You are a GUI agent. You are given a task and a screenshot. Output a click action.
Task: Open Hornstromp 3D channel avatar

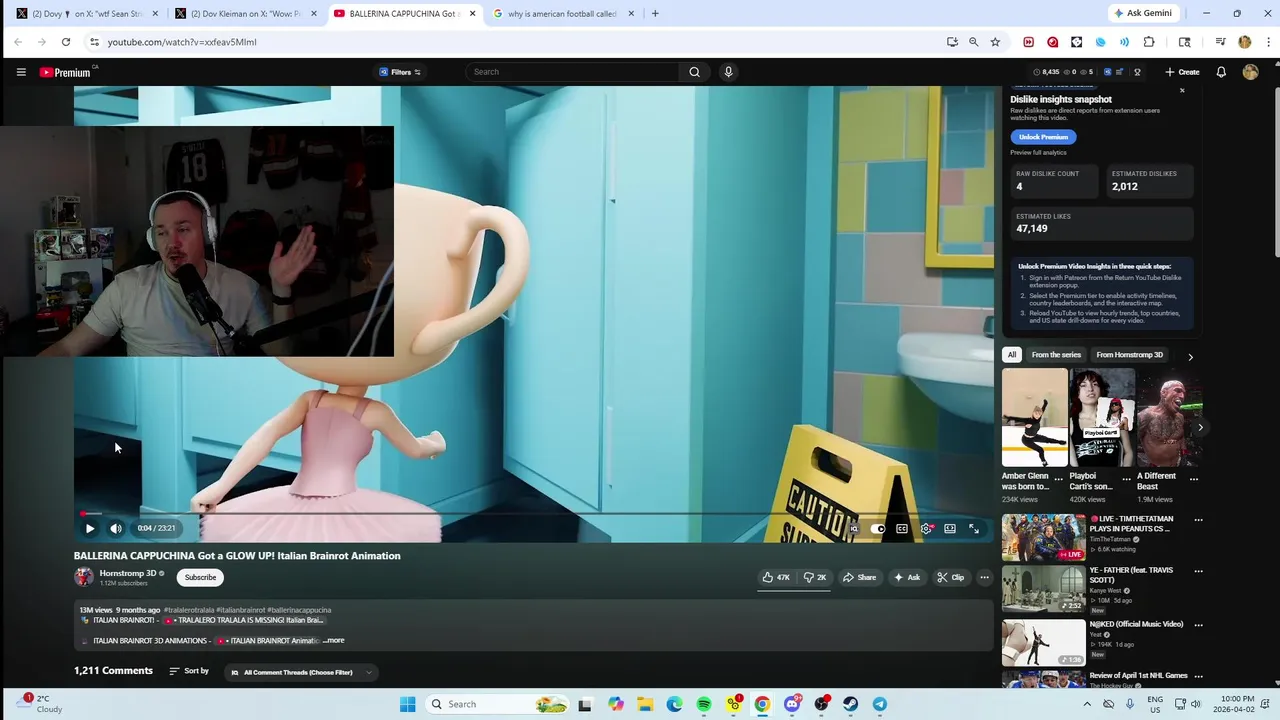[84, 577]
